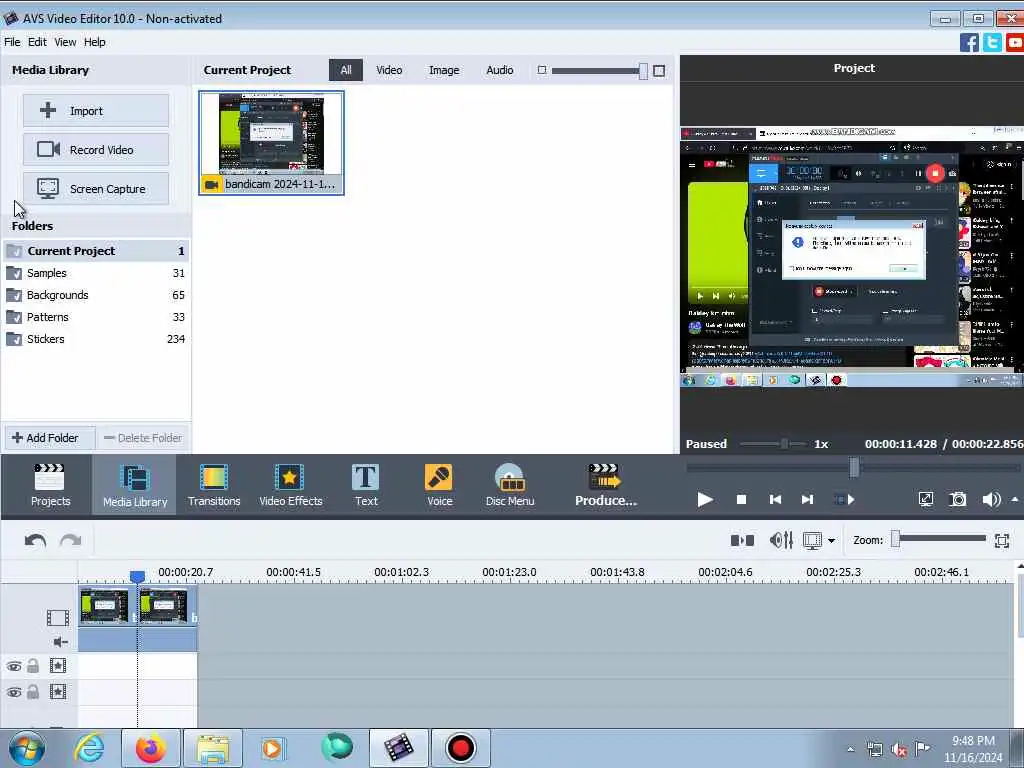Open the Transitions tool

(214, 485)
